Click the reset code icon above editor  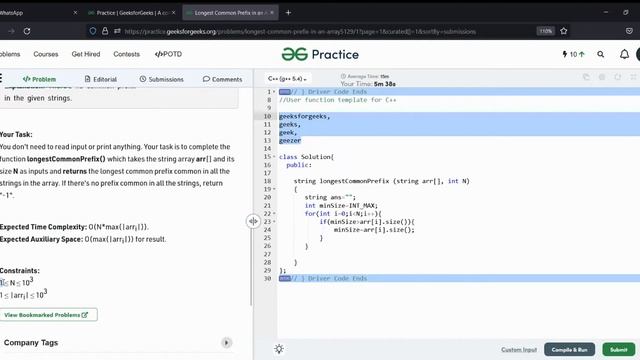pyautogui.click(x=618, y=77)
